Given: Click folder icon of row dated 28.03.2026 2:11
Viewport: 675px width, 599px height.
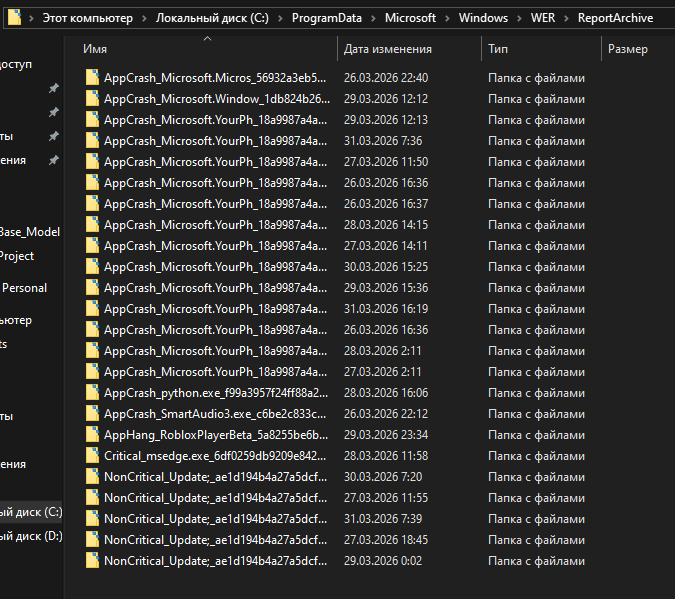Looking at the screenshot, I should click(92, 351).
